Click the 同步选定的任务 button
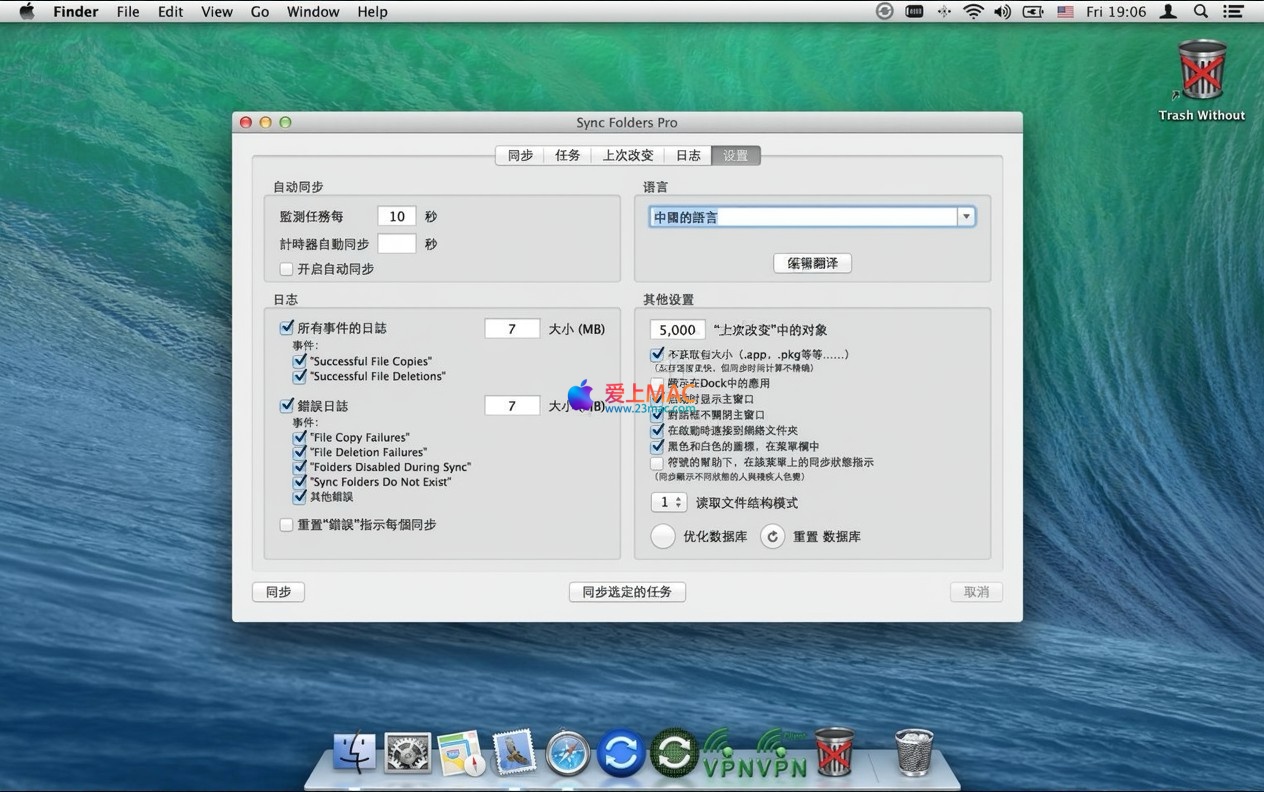Screen dimensions: 1264x792 coord(627,592)
